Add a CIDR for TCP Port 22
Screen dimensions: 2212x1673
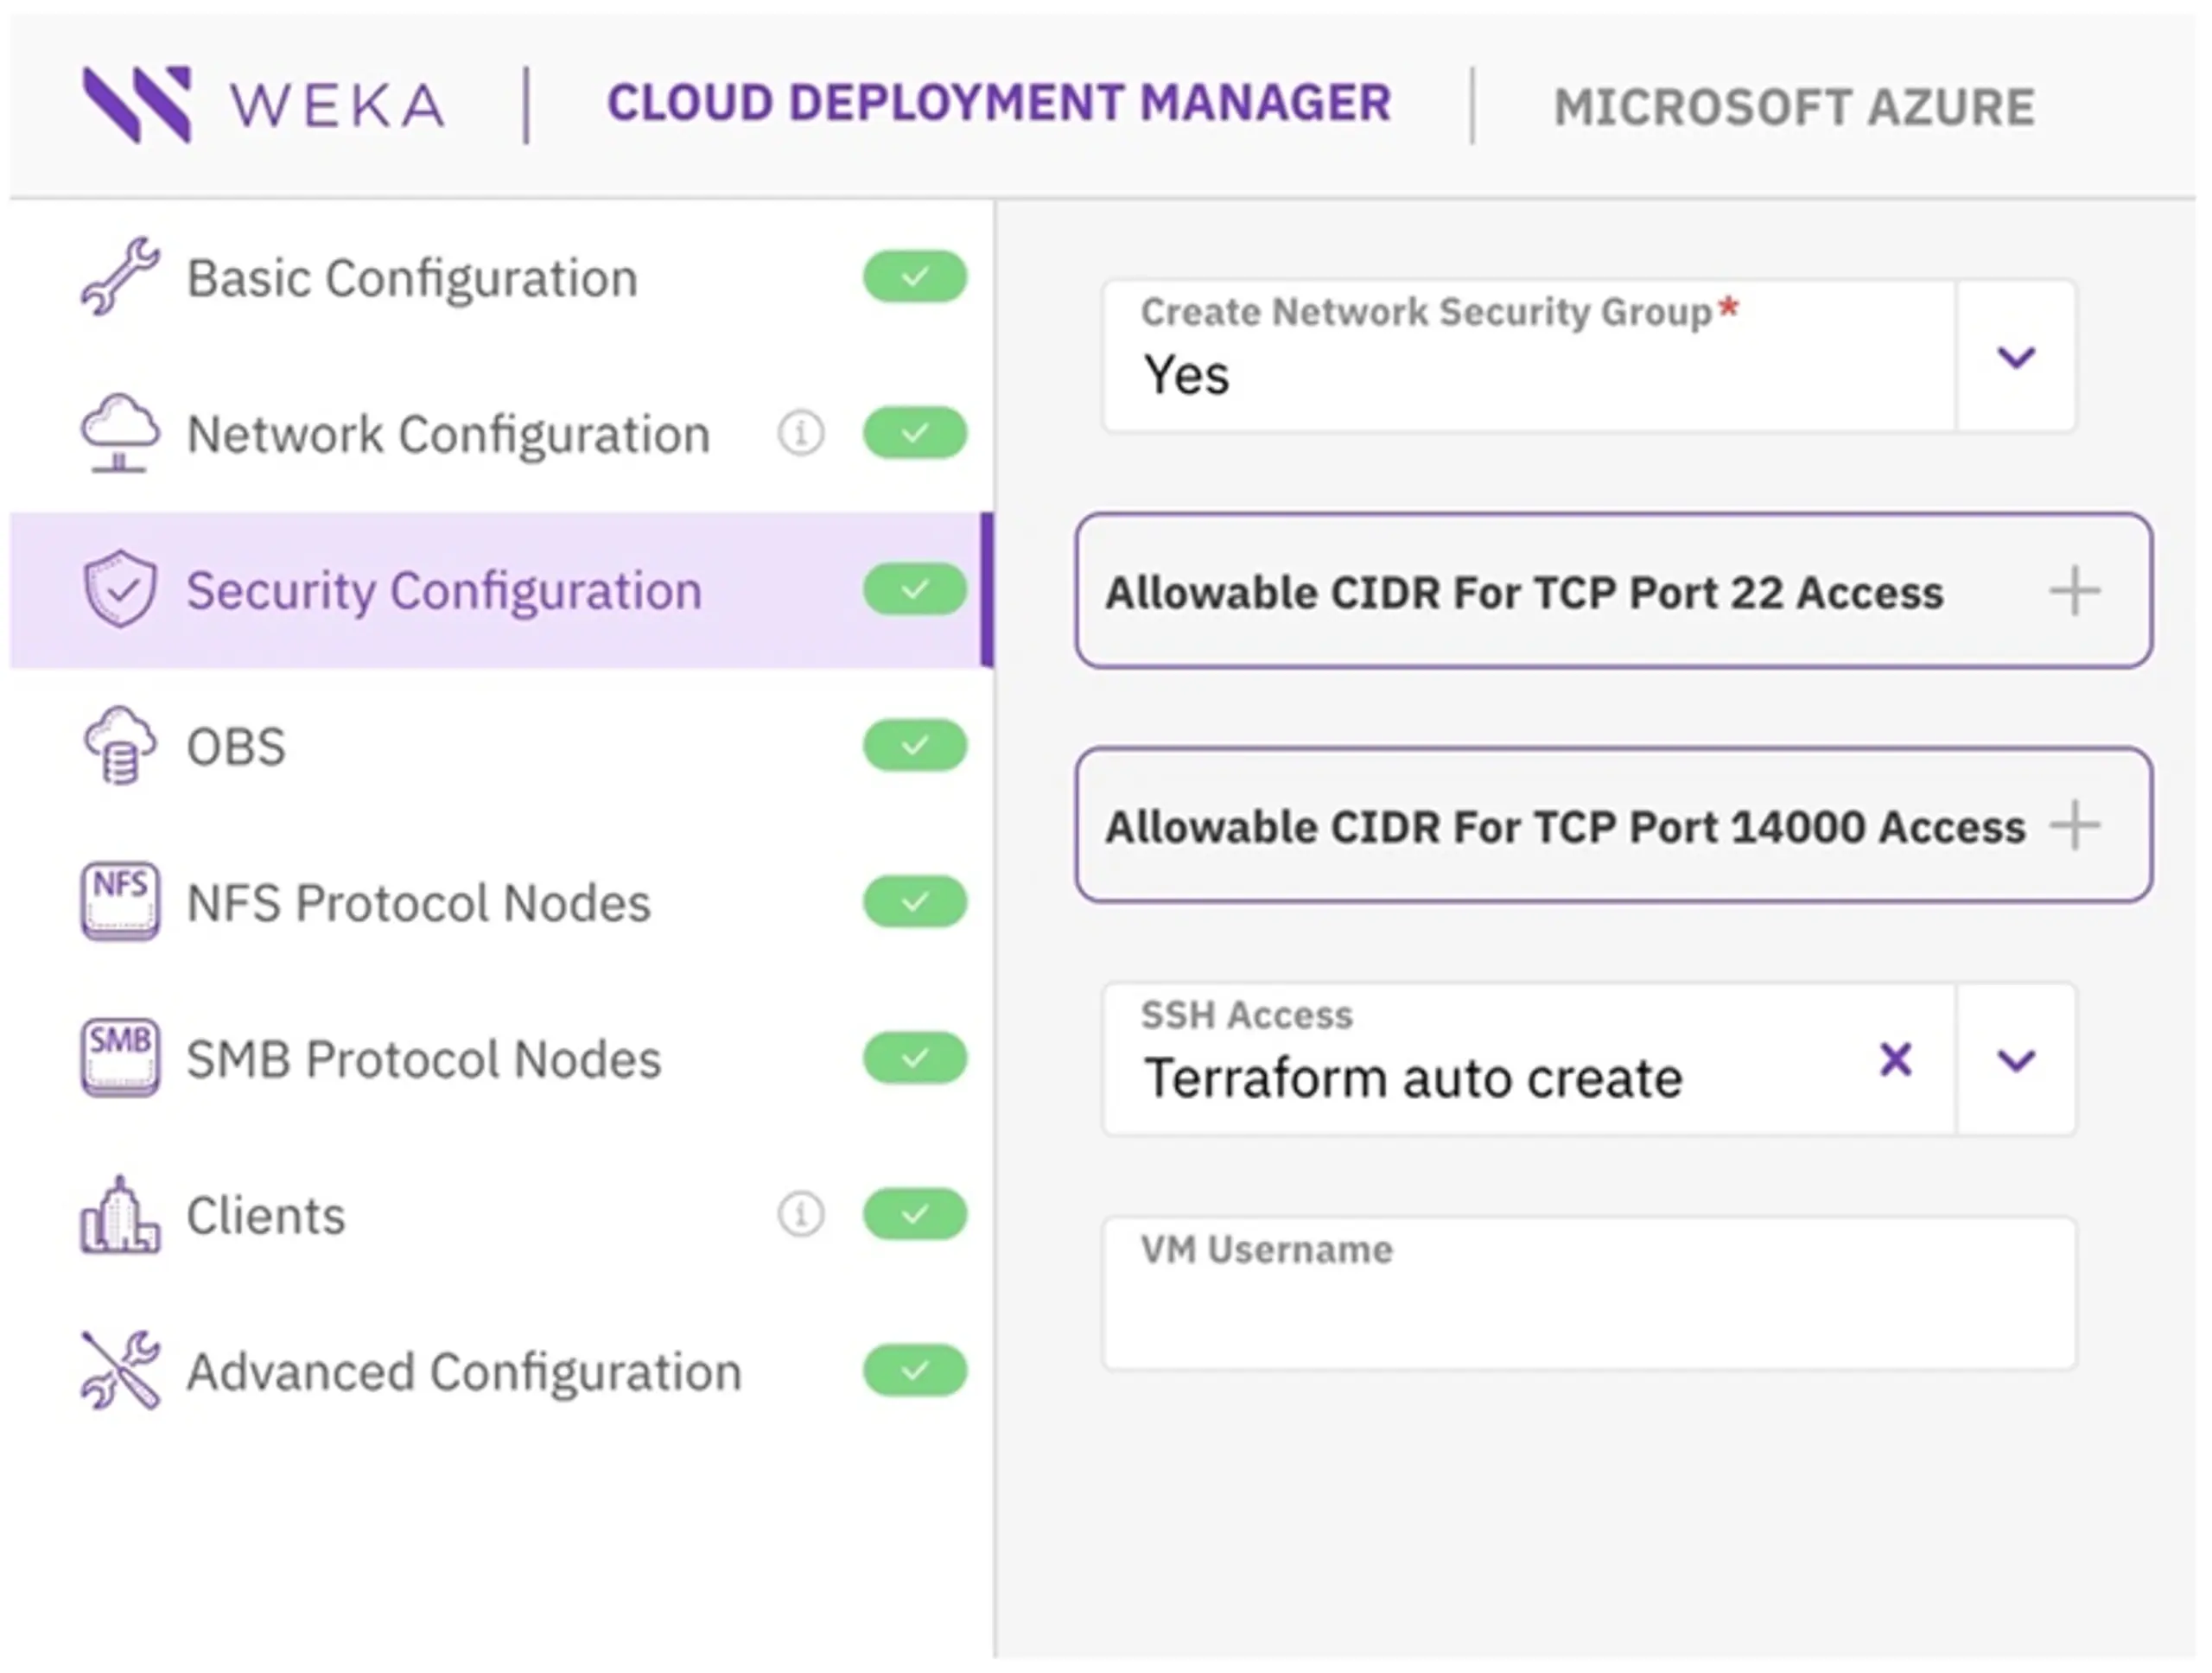(2075, 590)
